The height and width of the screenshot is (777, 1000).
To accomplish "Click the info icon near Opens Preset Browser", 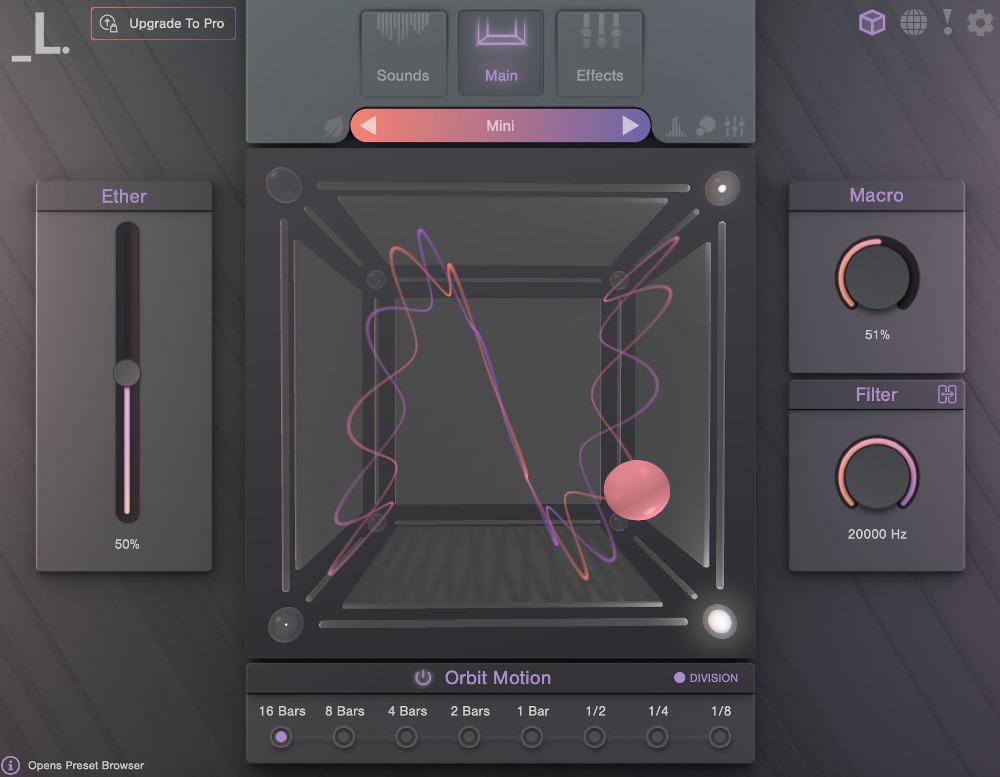I will point(10,764).
